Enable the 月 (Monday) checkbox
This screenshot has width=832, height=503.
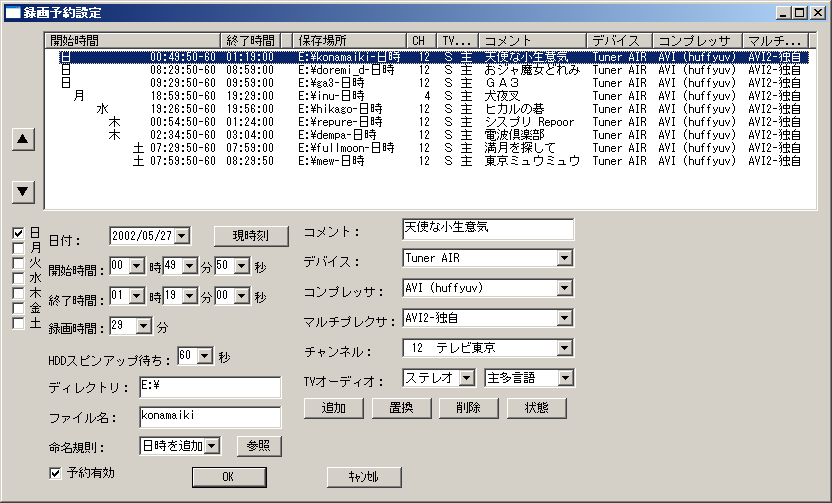(x=19, y=248)
